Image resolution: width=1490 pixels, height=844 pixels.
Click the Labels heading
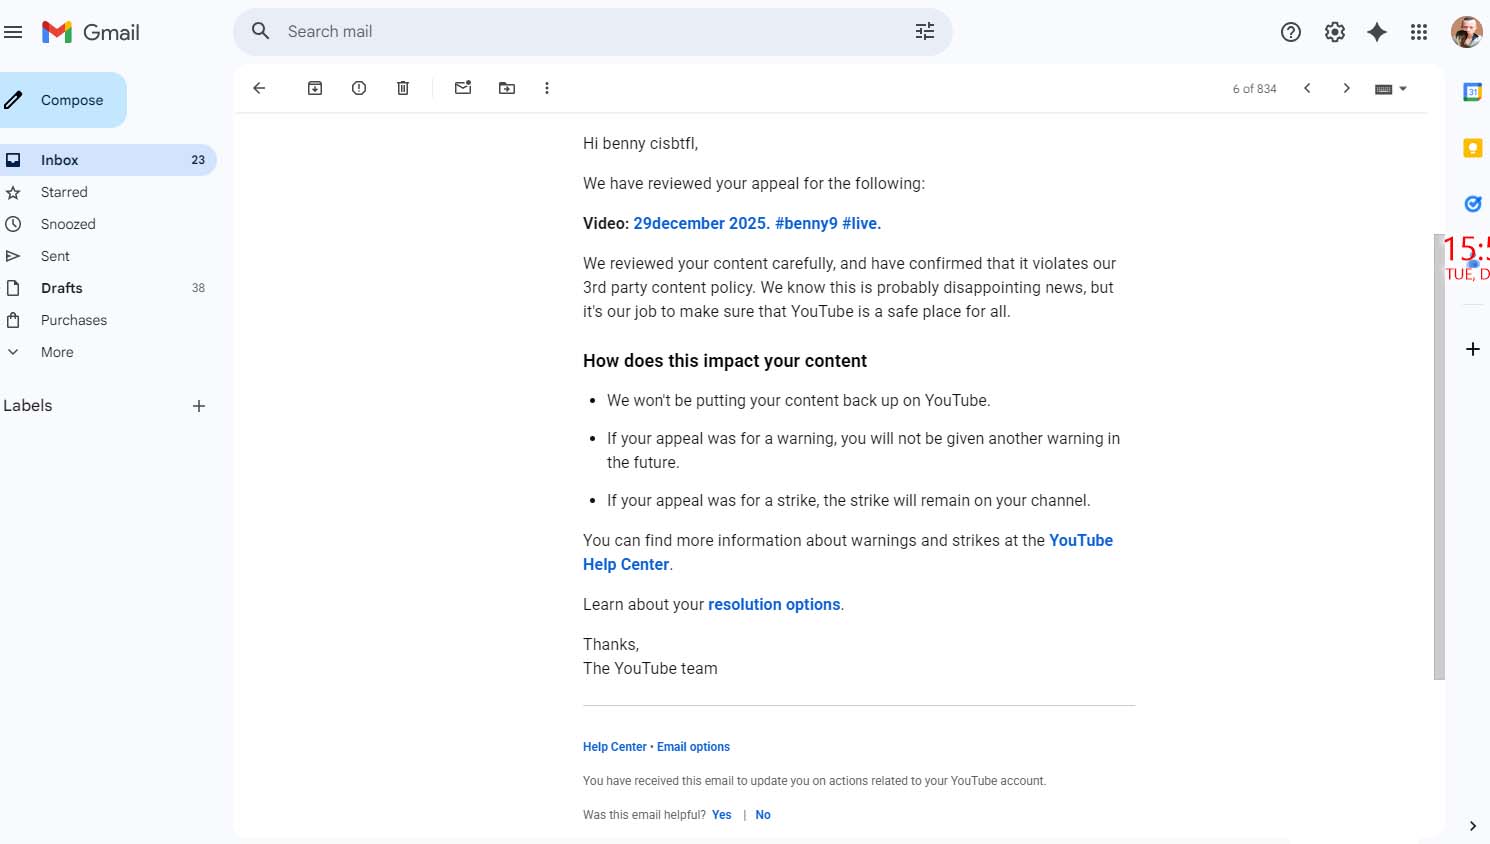(28, 406)
